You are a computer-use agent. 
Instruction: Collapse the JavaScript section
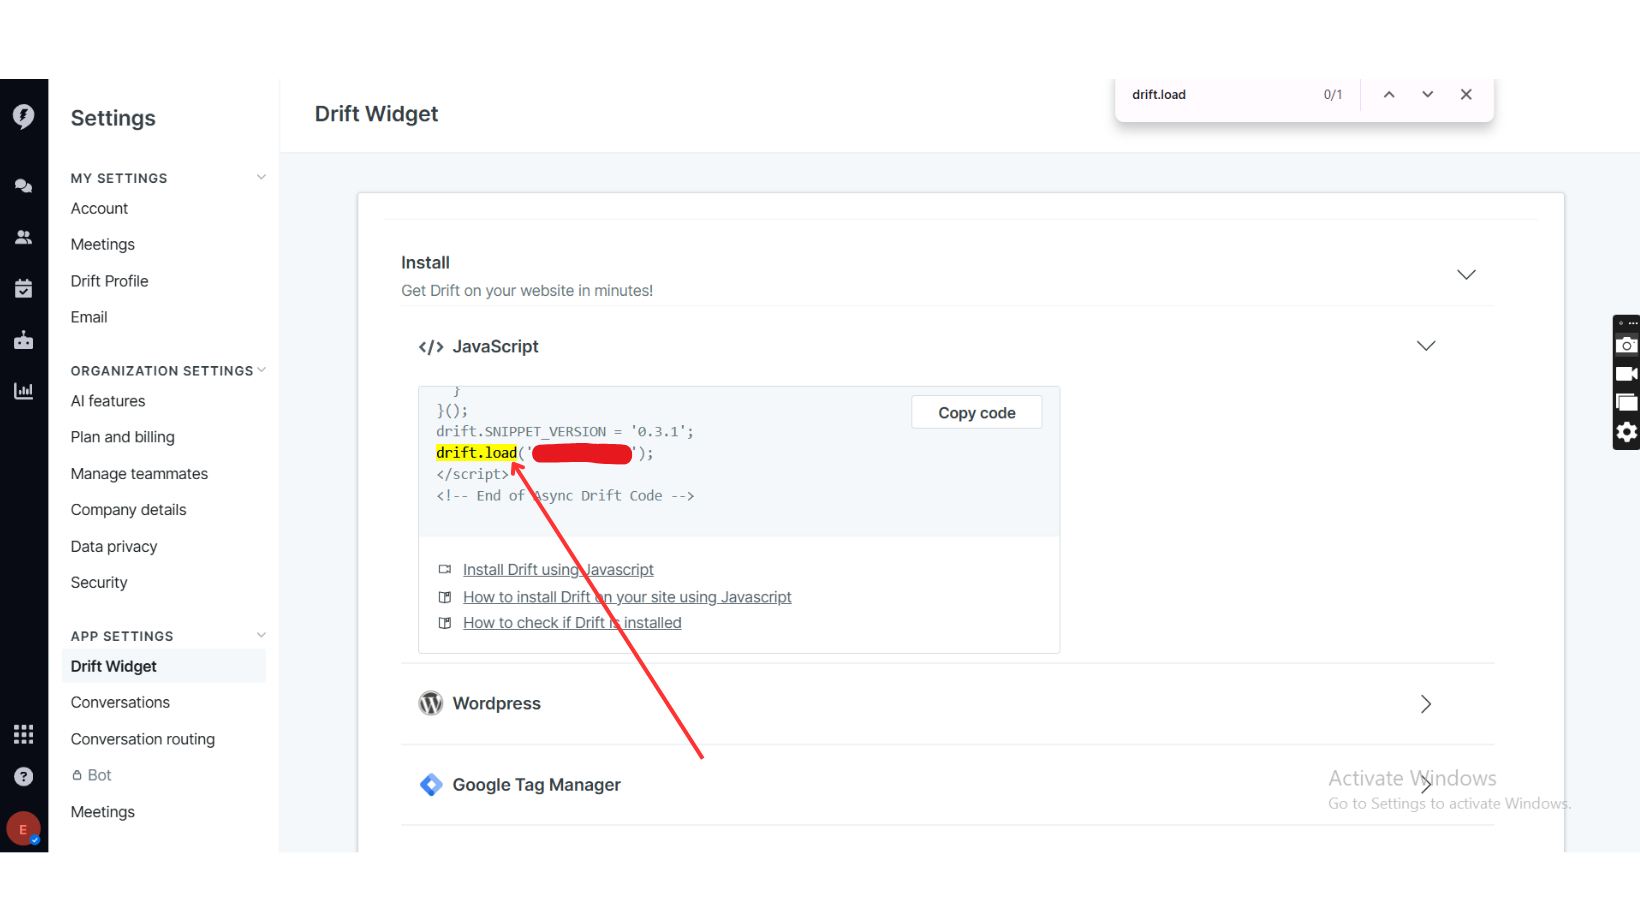[1426, 346]
